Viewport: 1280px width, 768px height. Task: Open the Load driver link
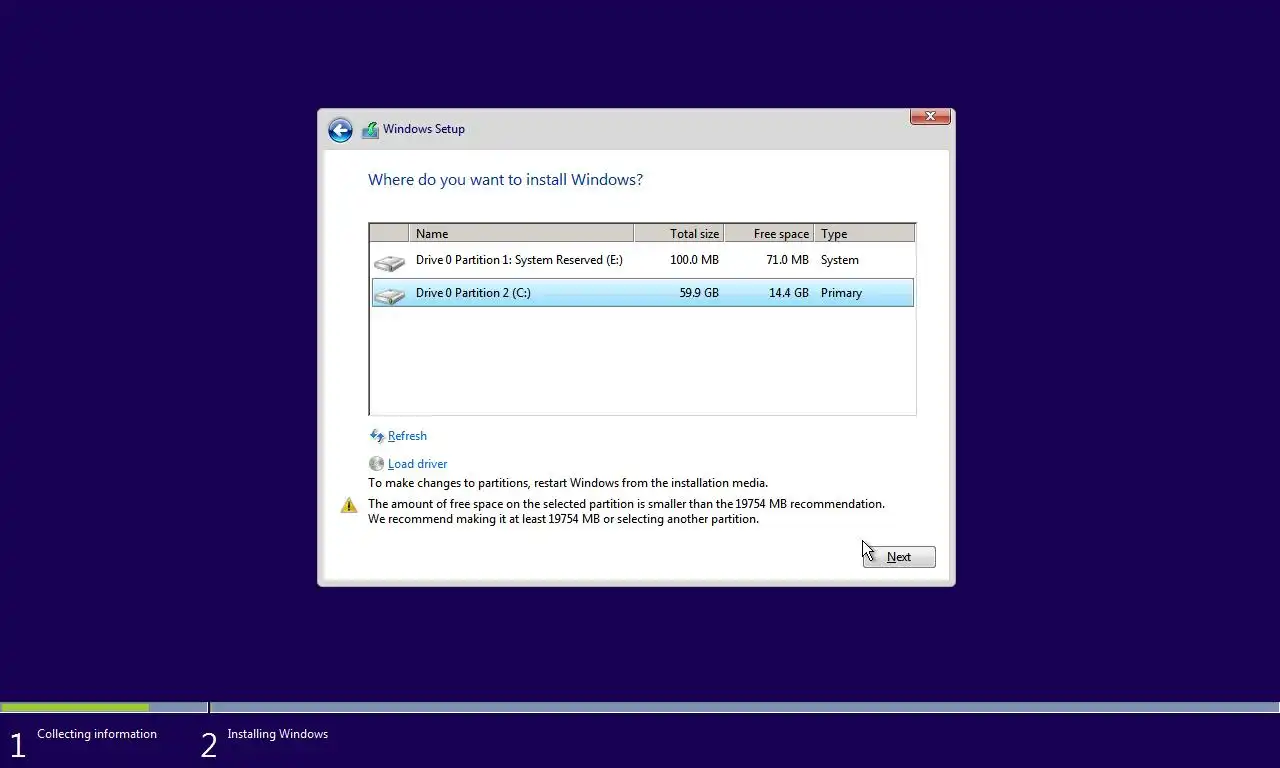pyautogui.click(x=417, y=464)
